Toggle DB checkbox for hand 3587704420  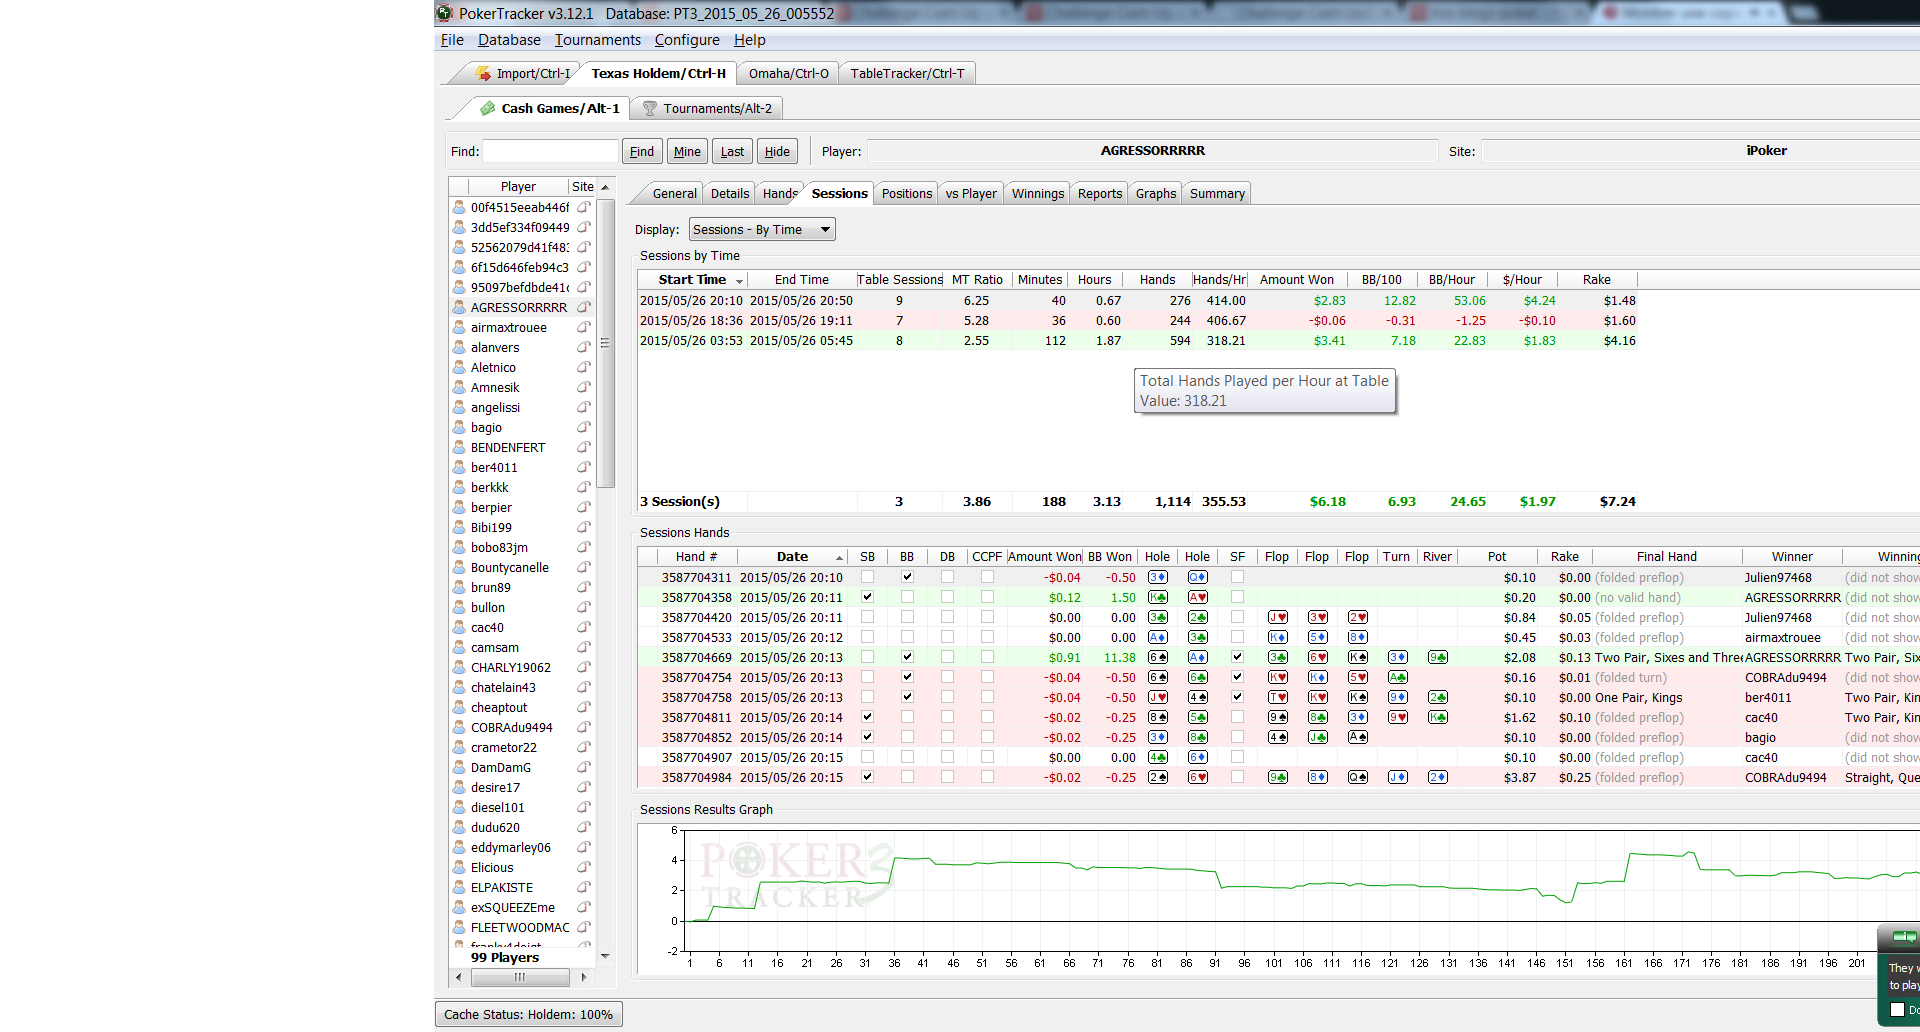coord(947,617)
